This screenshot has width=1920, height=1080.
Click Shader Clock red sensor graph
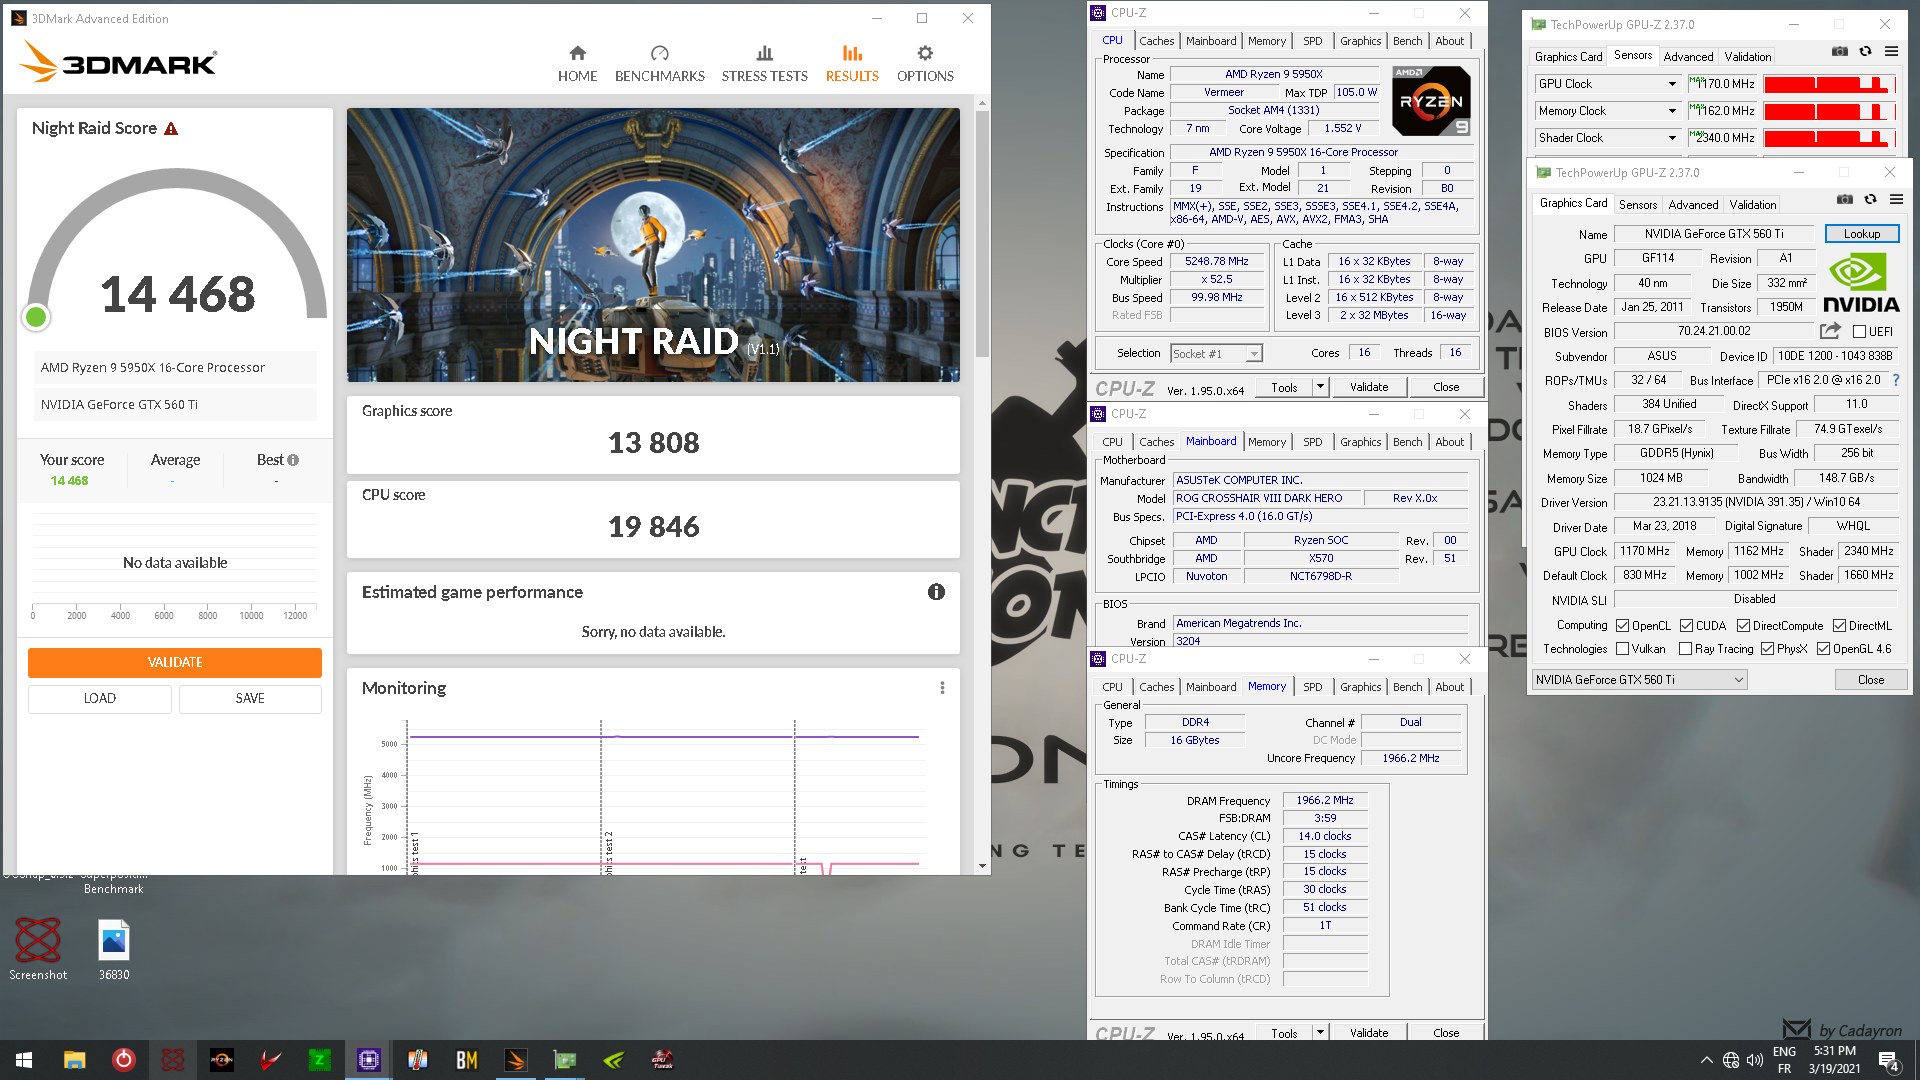coord(1827,138)
